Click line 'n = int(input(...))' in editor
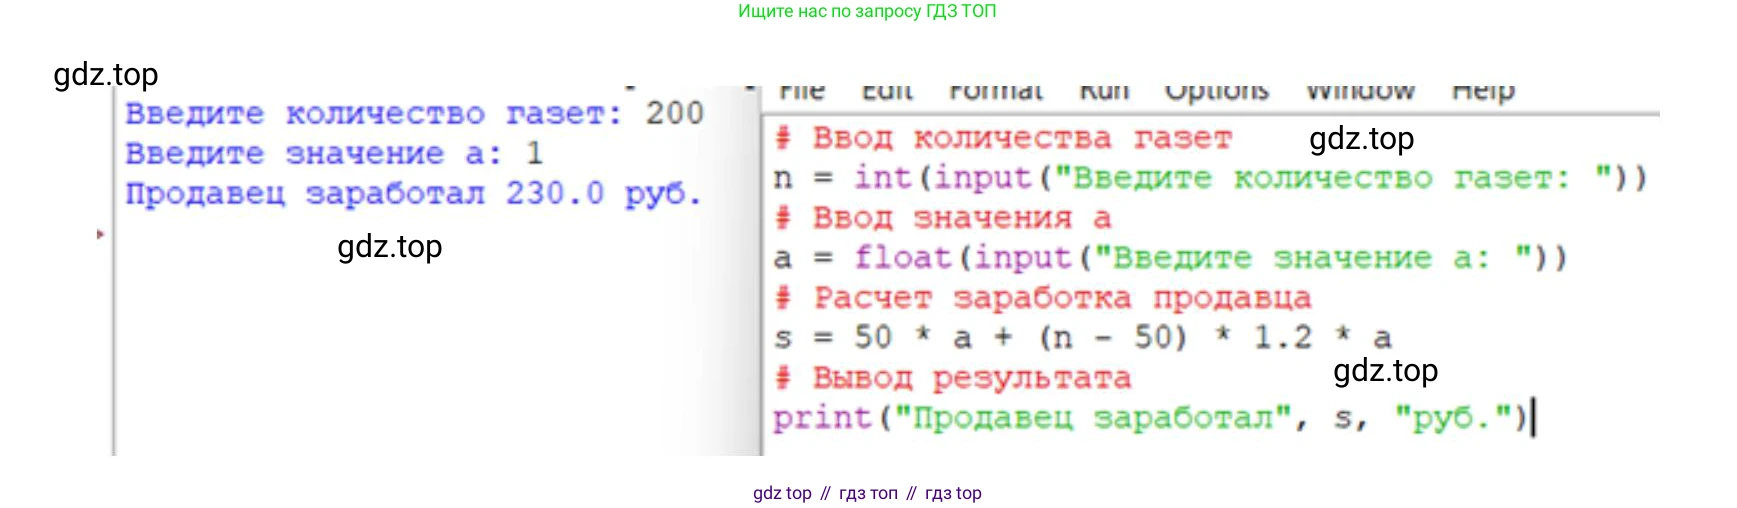Image resolution: width=1737 pixels, height=508 pixels. tap(1210, 178)
